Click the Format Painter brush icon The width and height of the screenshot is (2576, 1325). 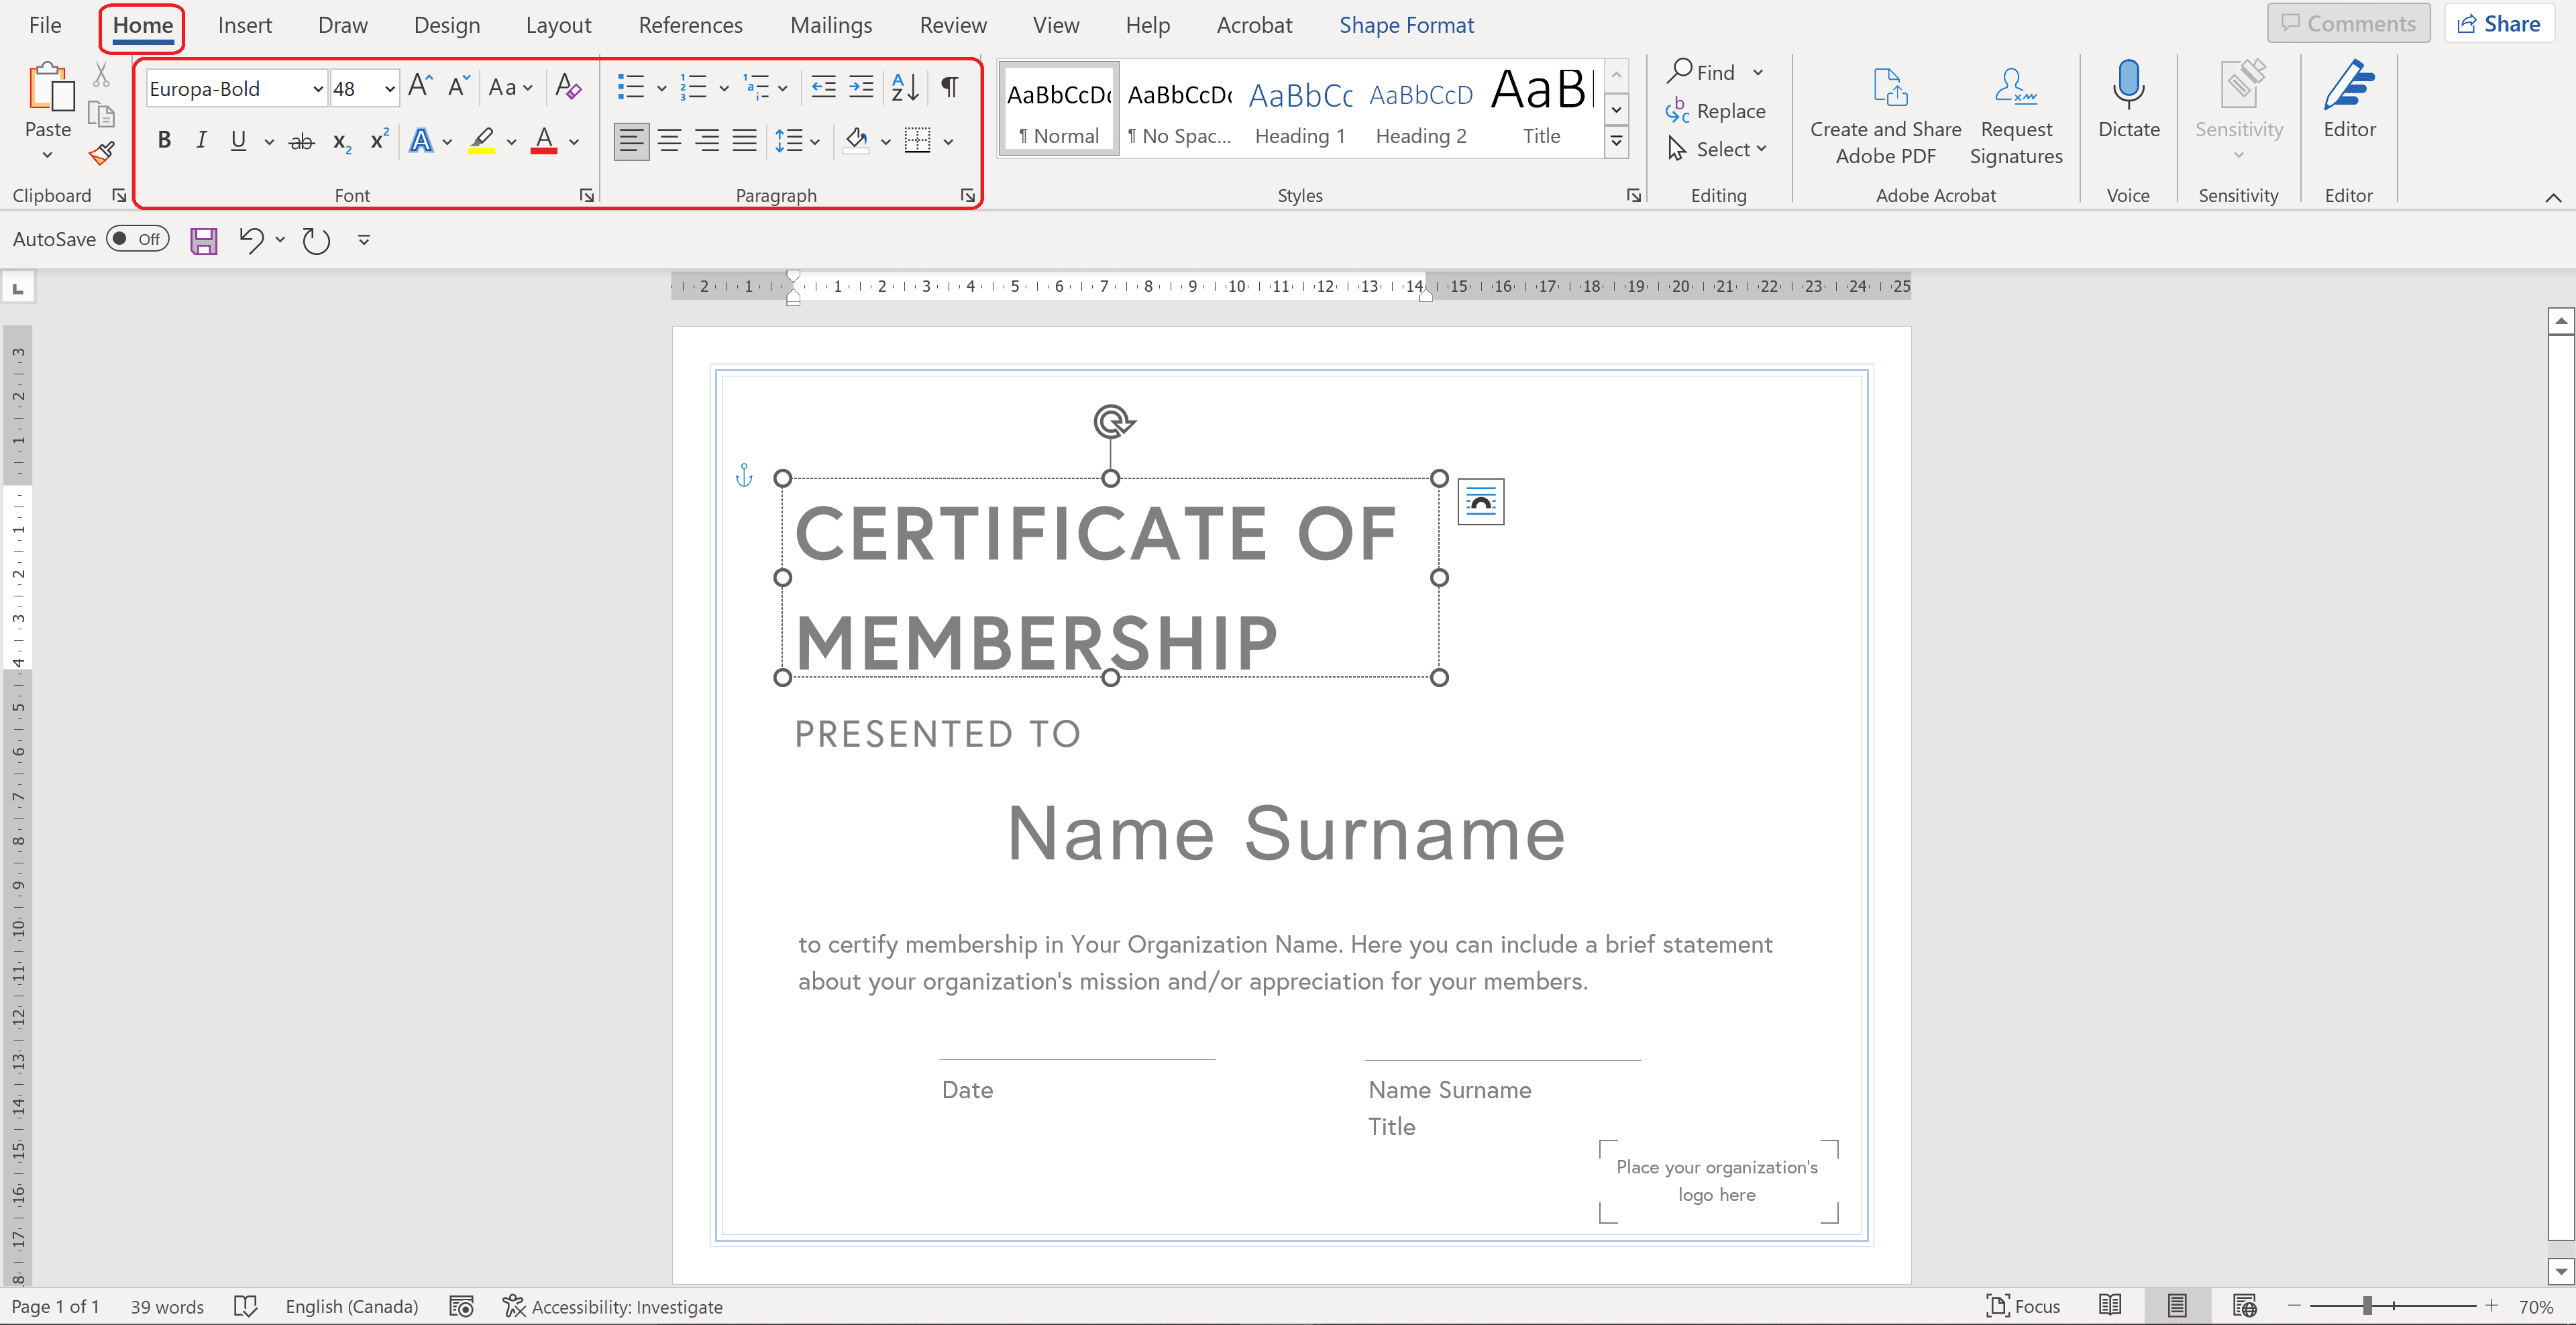pyautogui.click(x=101, y=153)
